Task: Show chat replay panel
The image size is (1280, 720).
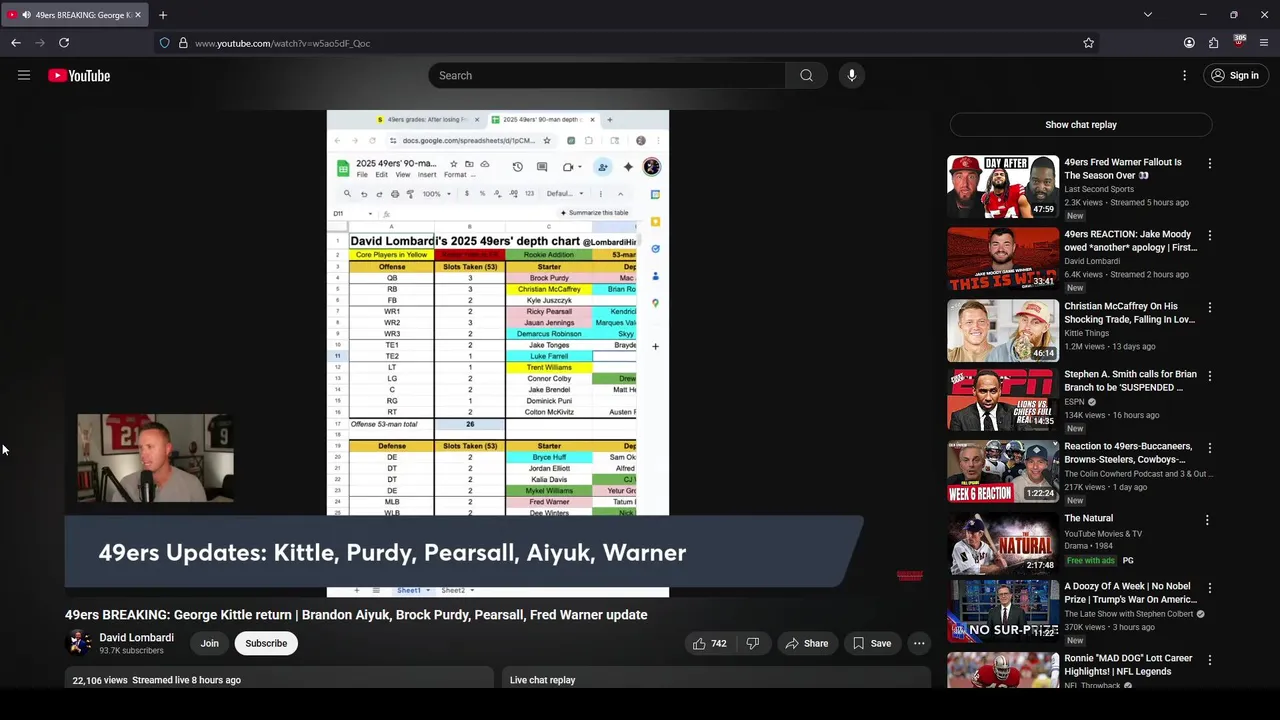Action: [1080, 125]
